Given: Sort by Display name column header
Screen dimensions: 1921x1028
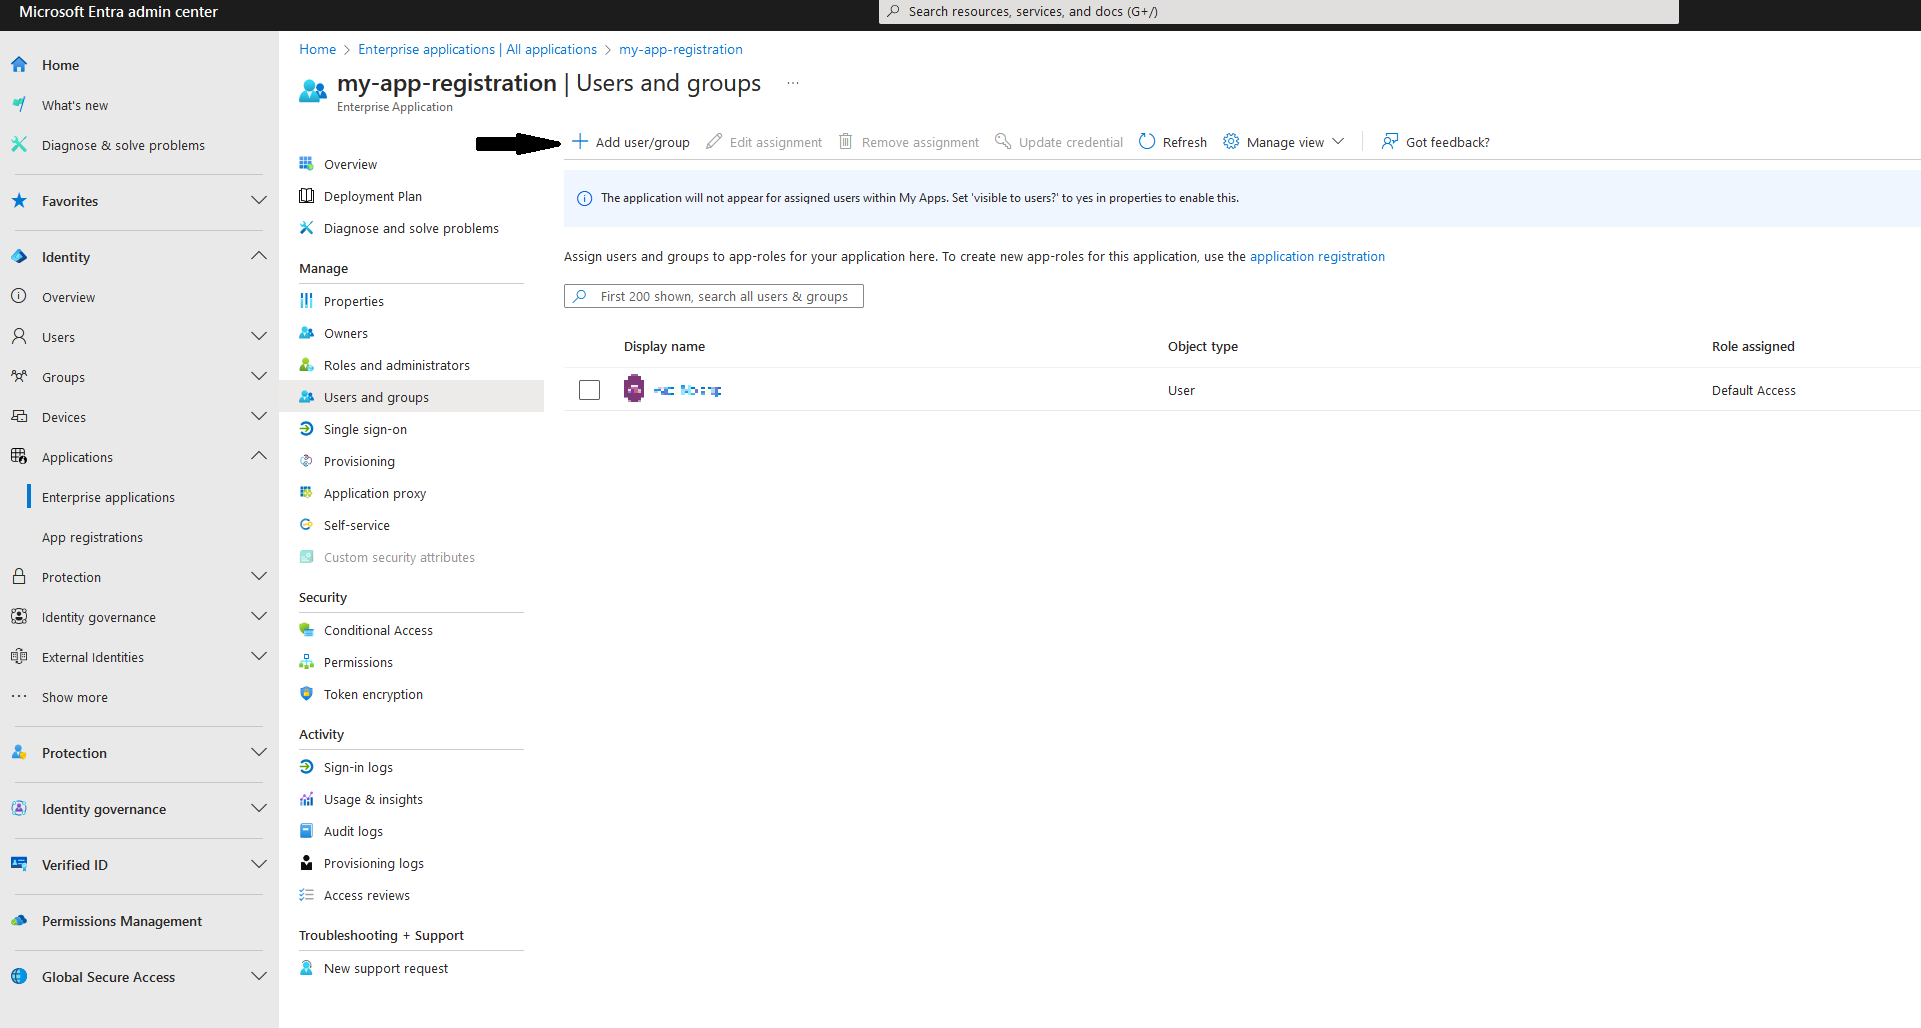Looking at the screenshot, I should 664,346.
